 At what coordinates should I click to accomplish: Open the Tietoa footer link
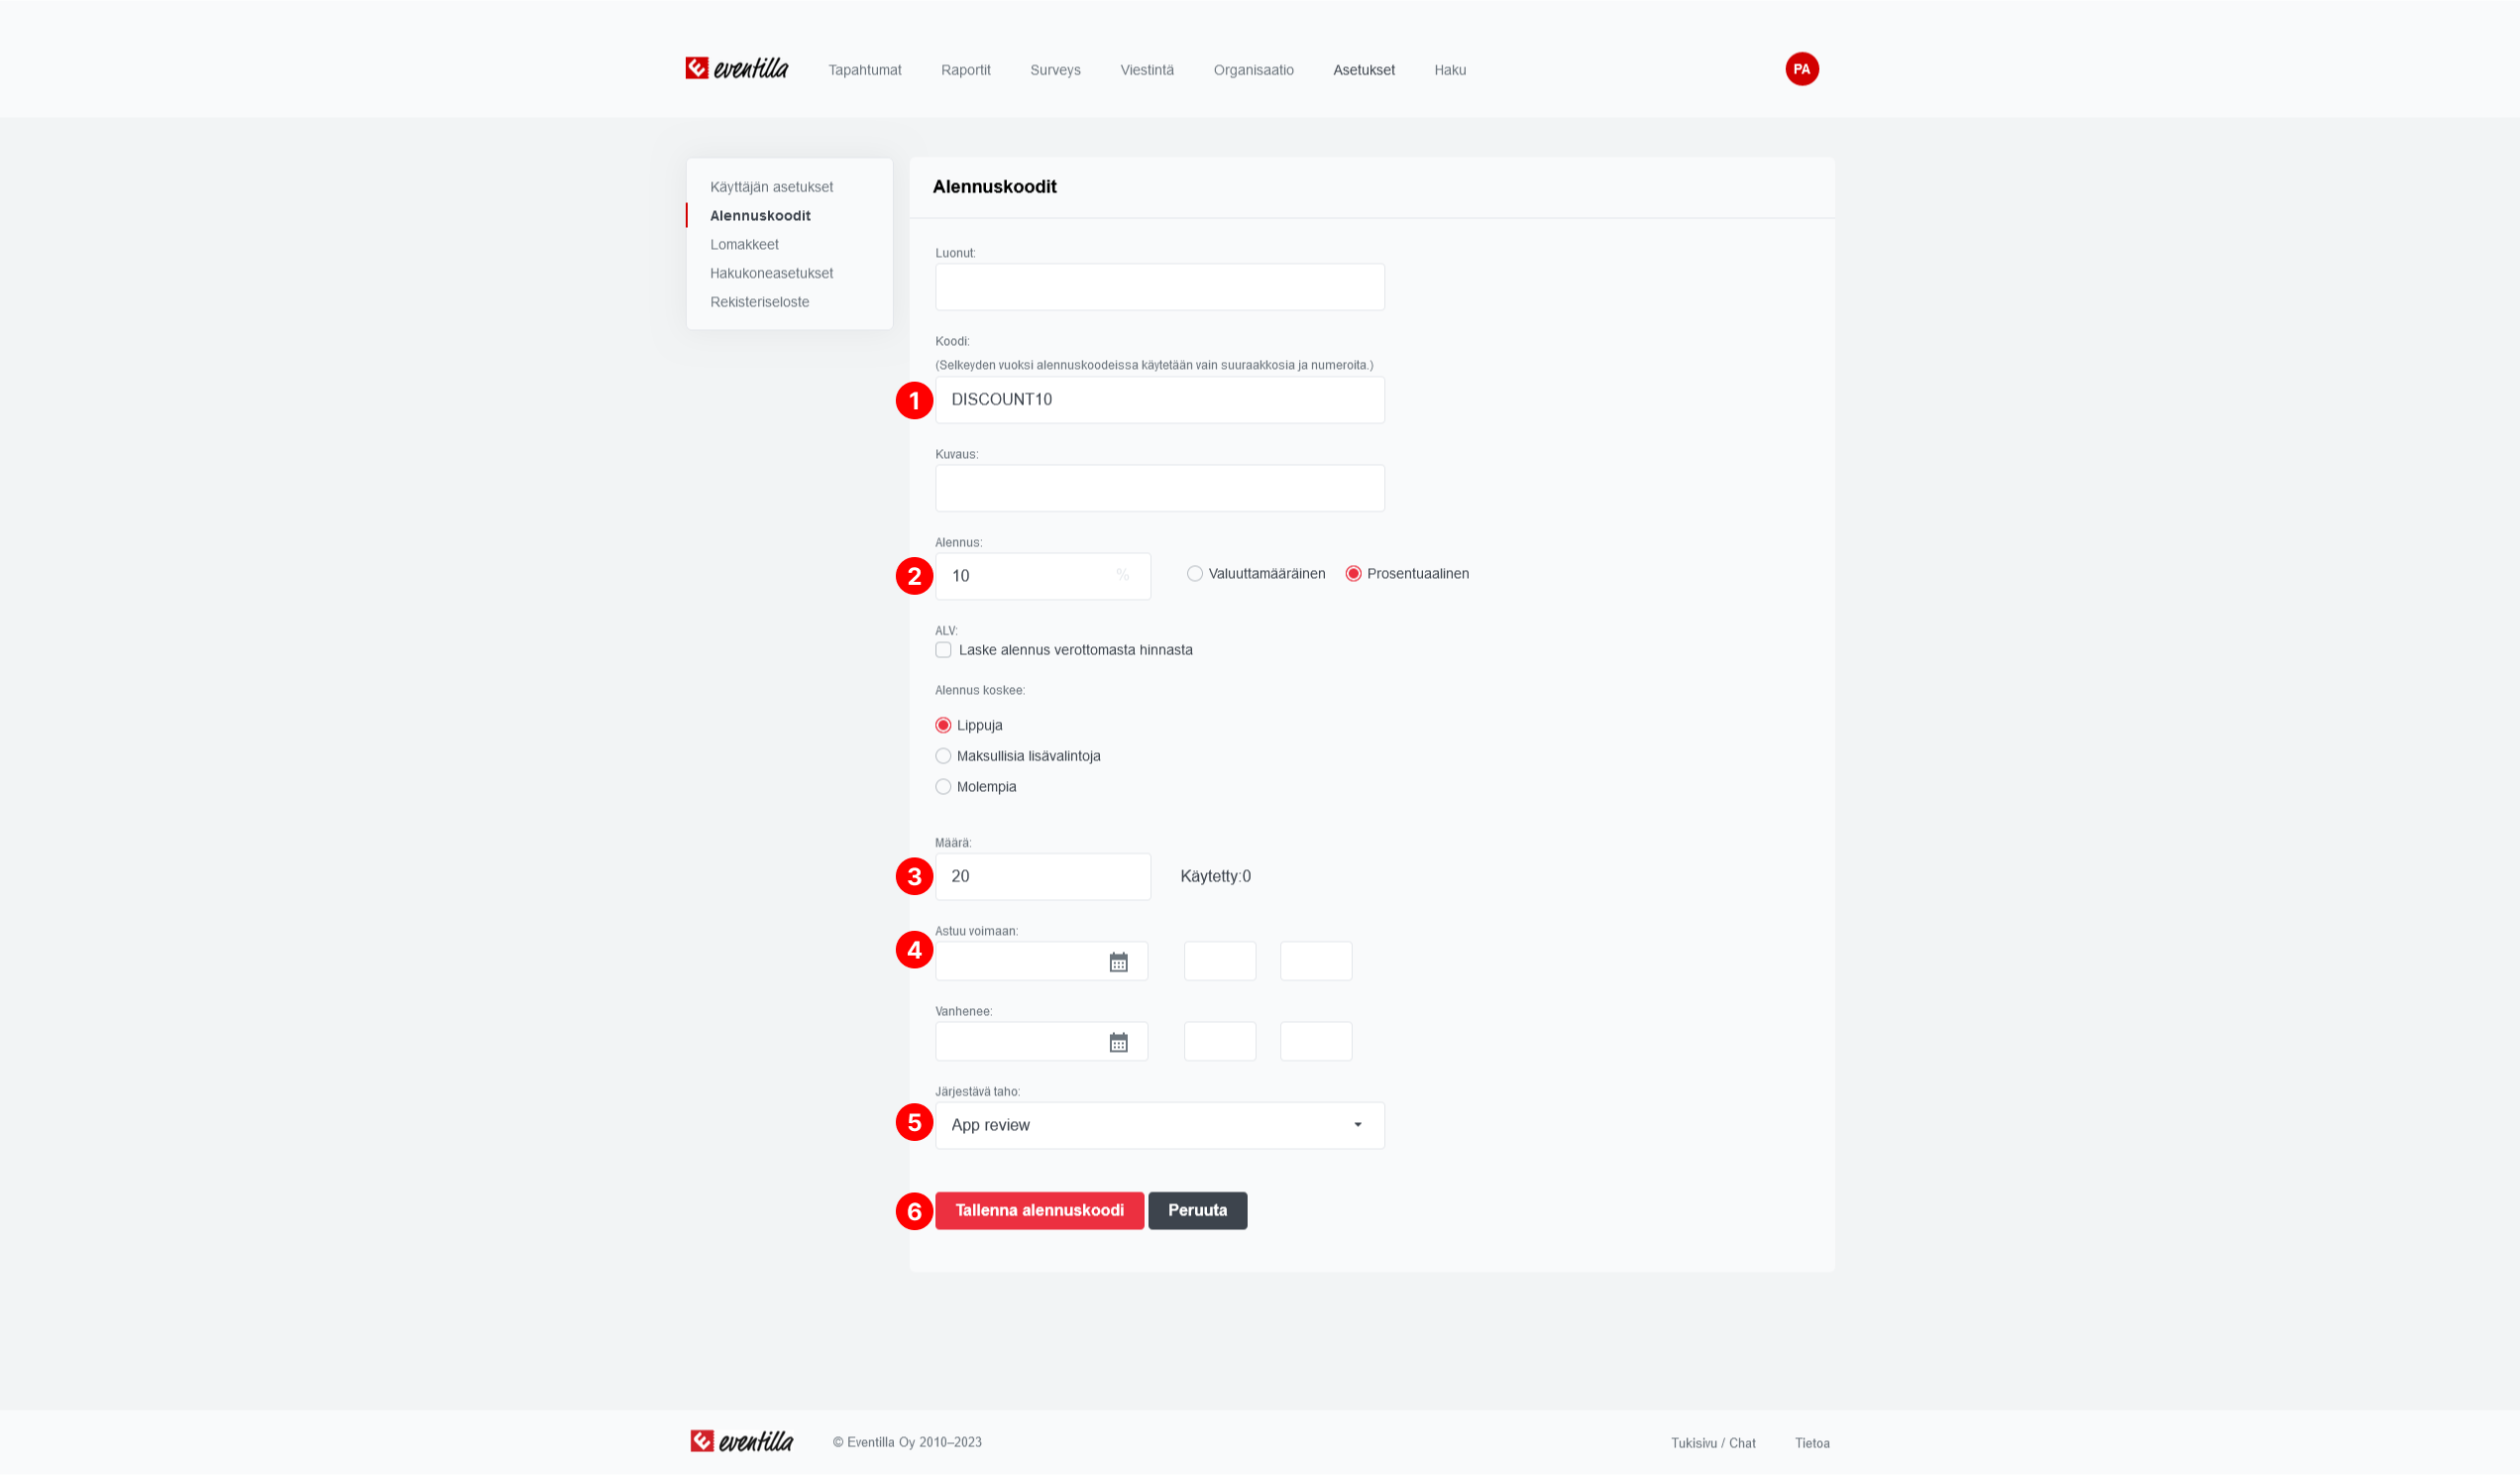click(1812, 1443)
